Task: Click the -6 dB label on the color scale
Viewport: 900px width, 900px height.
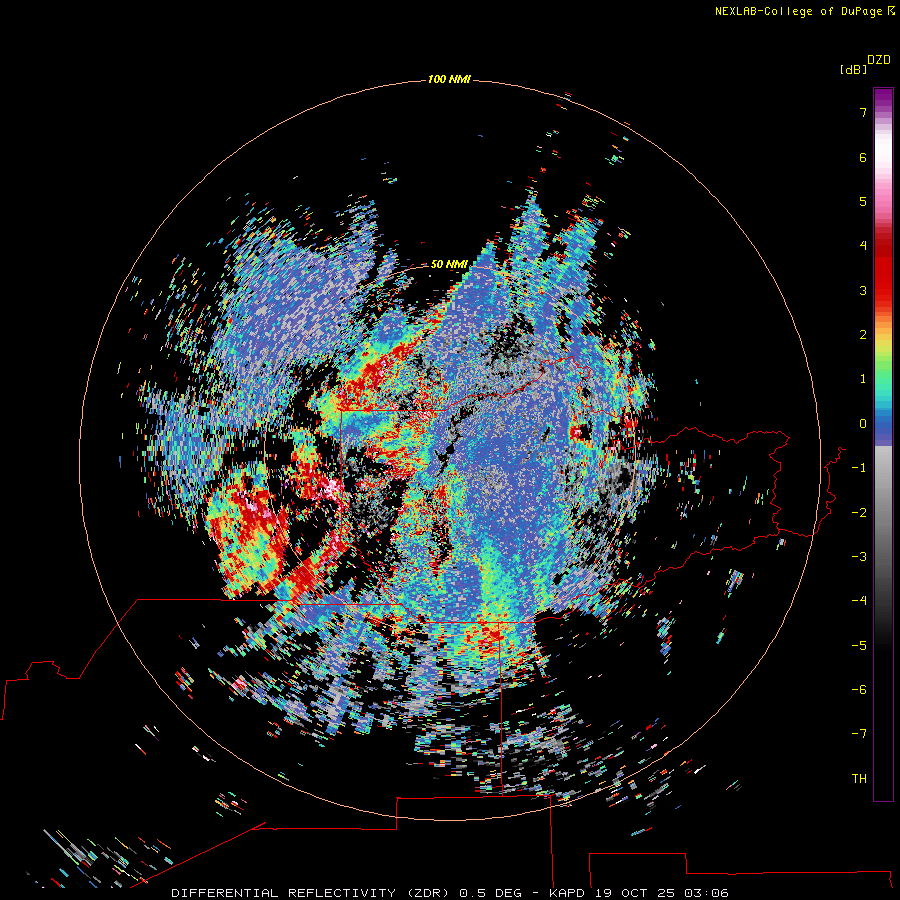Action: (859, 690)
